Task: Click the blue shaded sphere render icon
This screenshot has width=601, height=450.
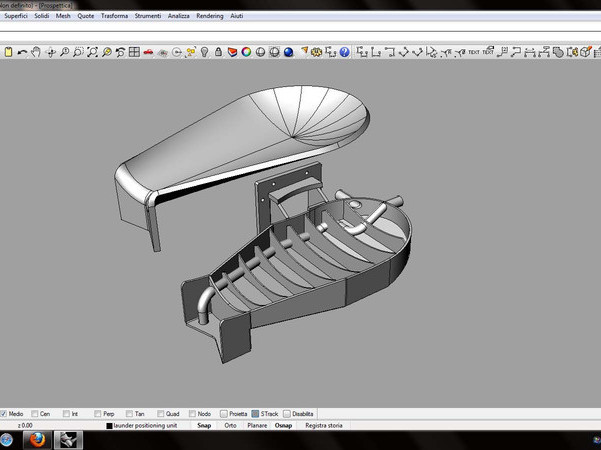Action: click(289, 52)
